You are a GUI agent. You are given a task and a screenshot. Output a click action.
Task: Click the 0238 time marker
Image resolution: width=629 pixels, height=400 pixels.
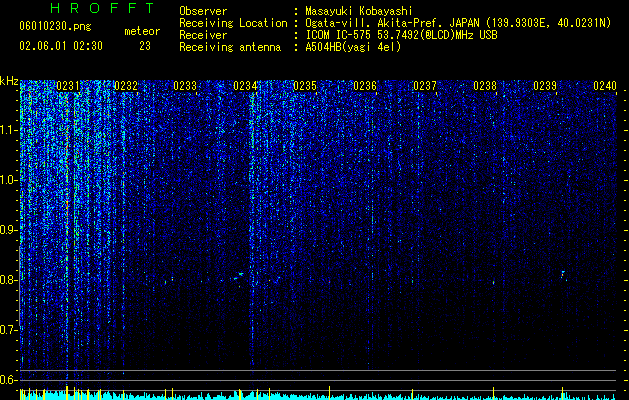point(485,86)
